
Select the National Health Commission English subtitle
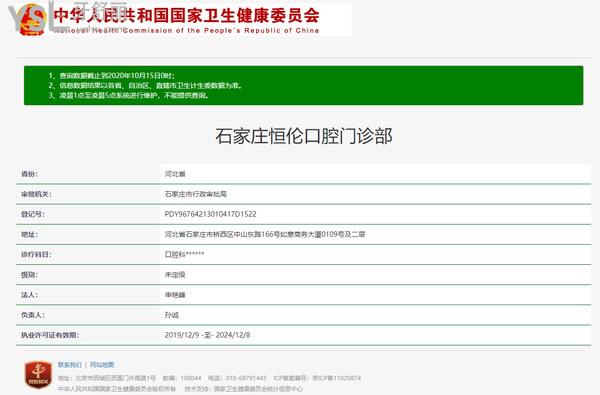[186, 30]
